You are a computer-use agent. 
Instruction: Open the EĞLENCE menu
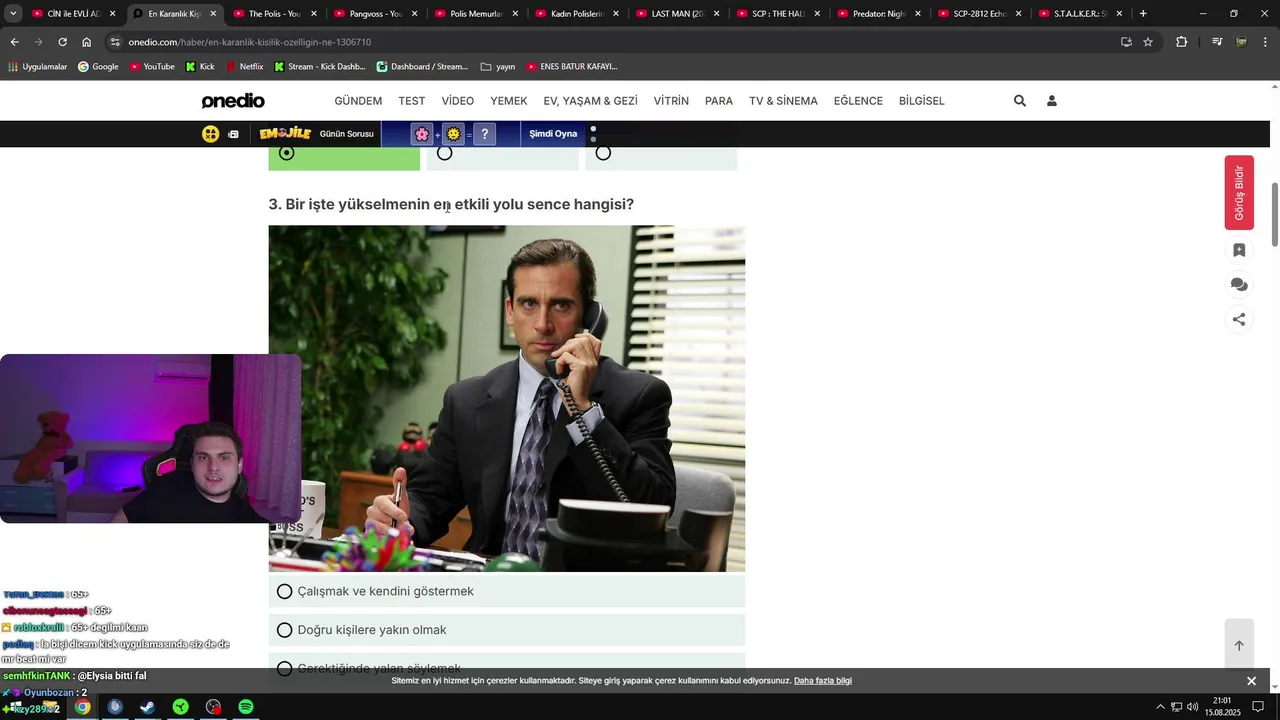(858, 101)
